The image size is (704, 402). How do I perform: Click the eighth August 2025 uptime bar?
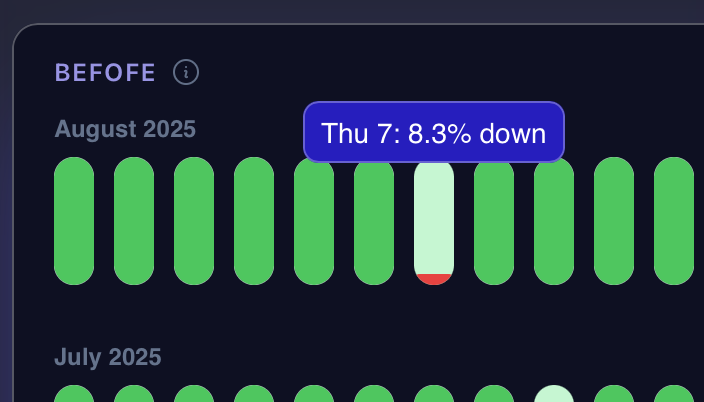click(x=494, y=221)
